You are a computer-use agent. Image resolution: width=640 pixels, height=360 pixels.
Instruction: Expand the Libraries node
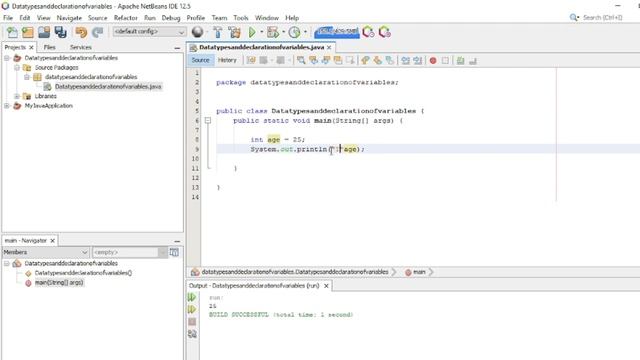pyautogui.click(x=17, y=96)
